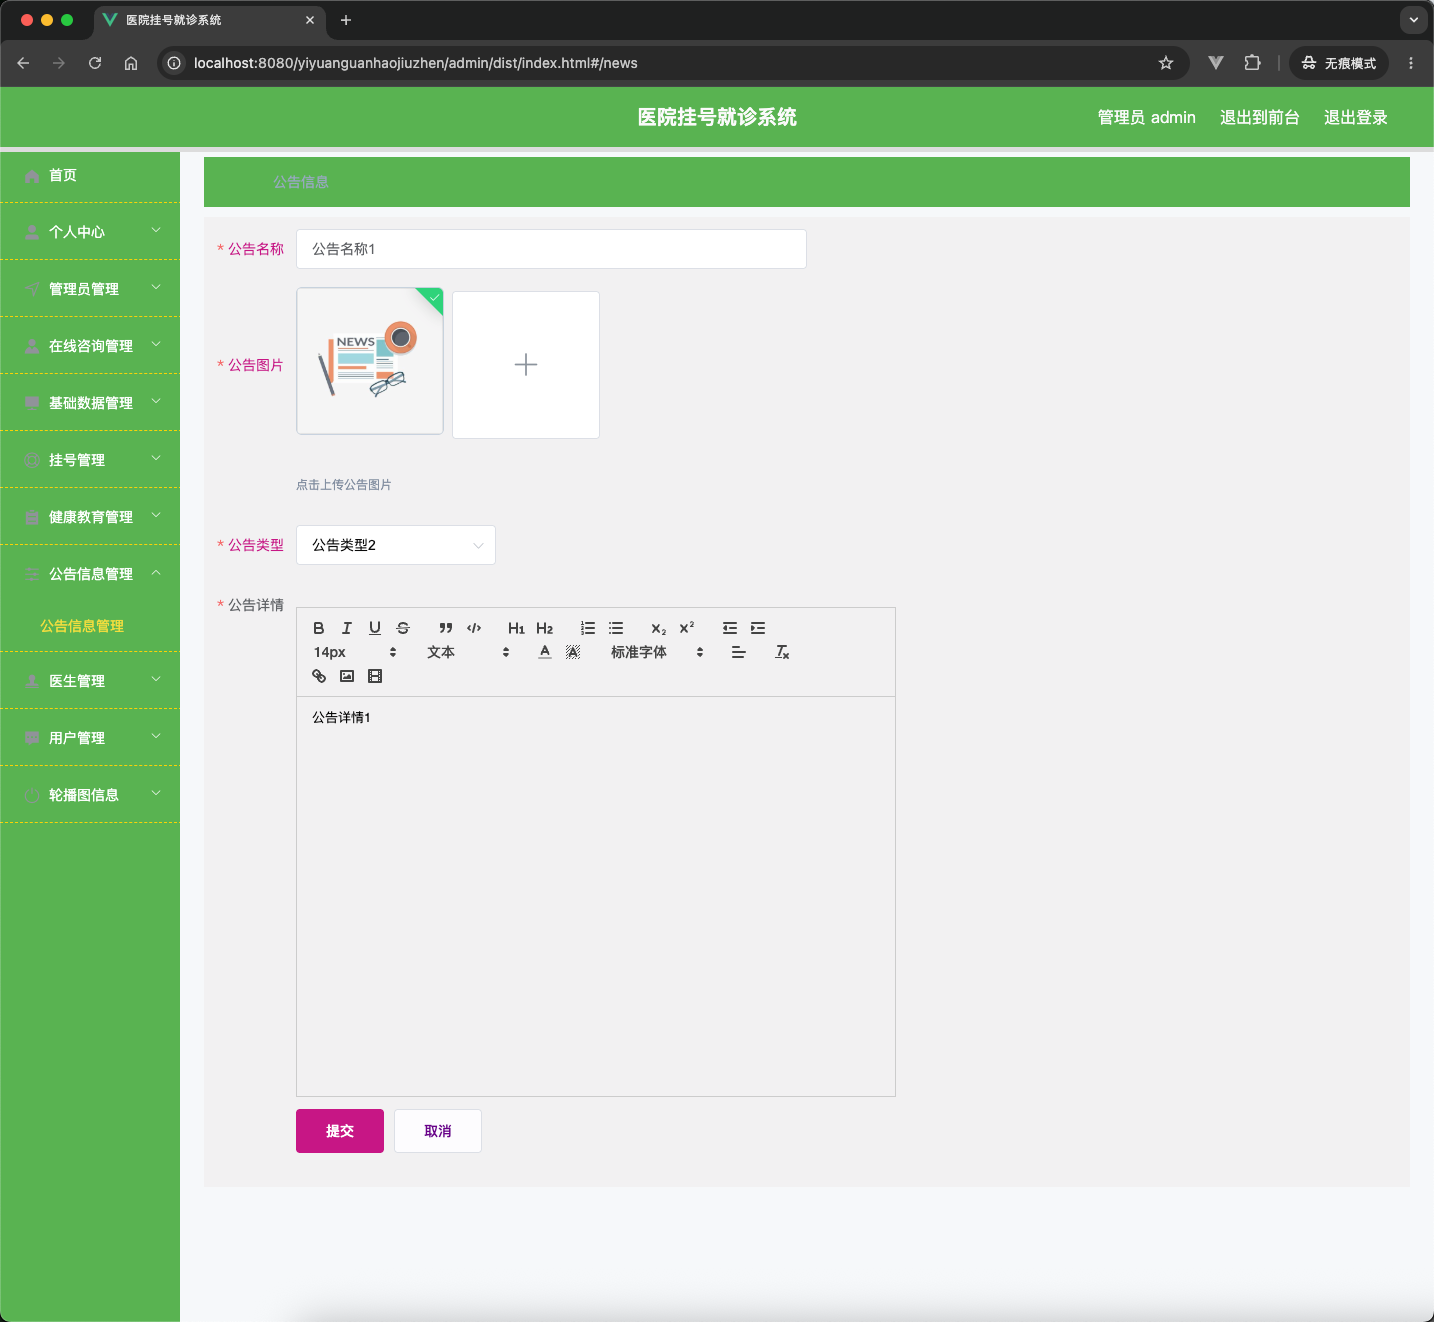1434x1322 pixels.
Task: Click the browser back arrow
Action: click(23, 63)
